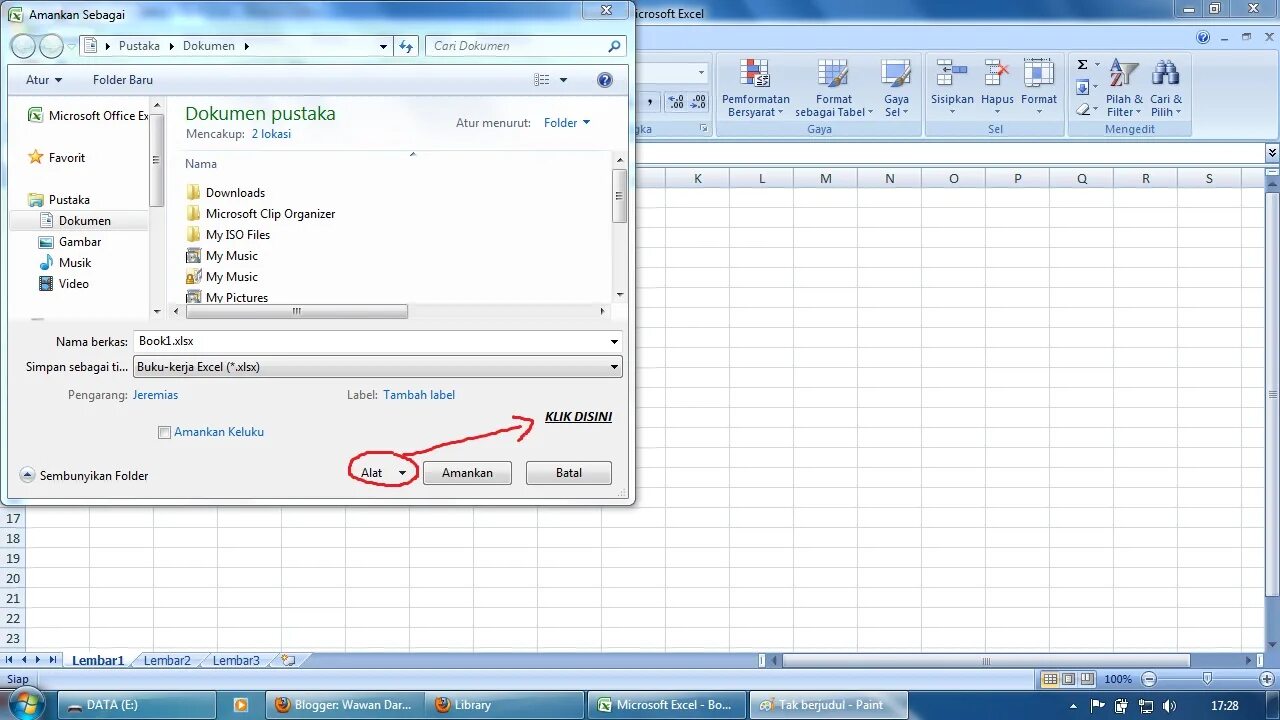Switch to Normal view in status bar
The width and height of the screenshot is (1280, 720).
coord(1049,679)
